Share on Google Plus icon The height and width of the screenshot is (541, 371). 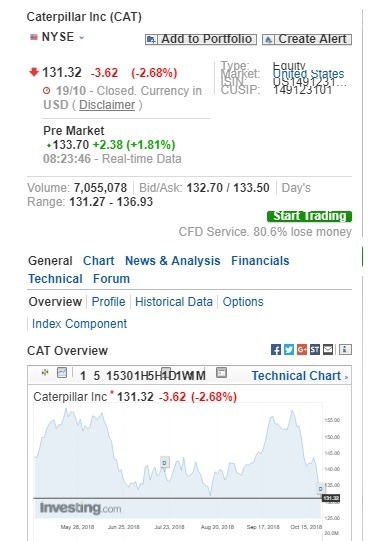click(302, 350)
